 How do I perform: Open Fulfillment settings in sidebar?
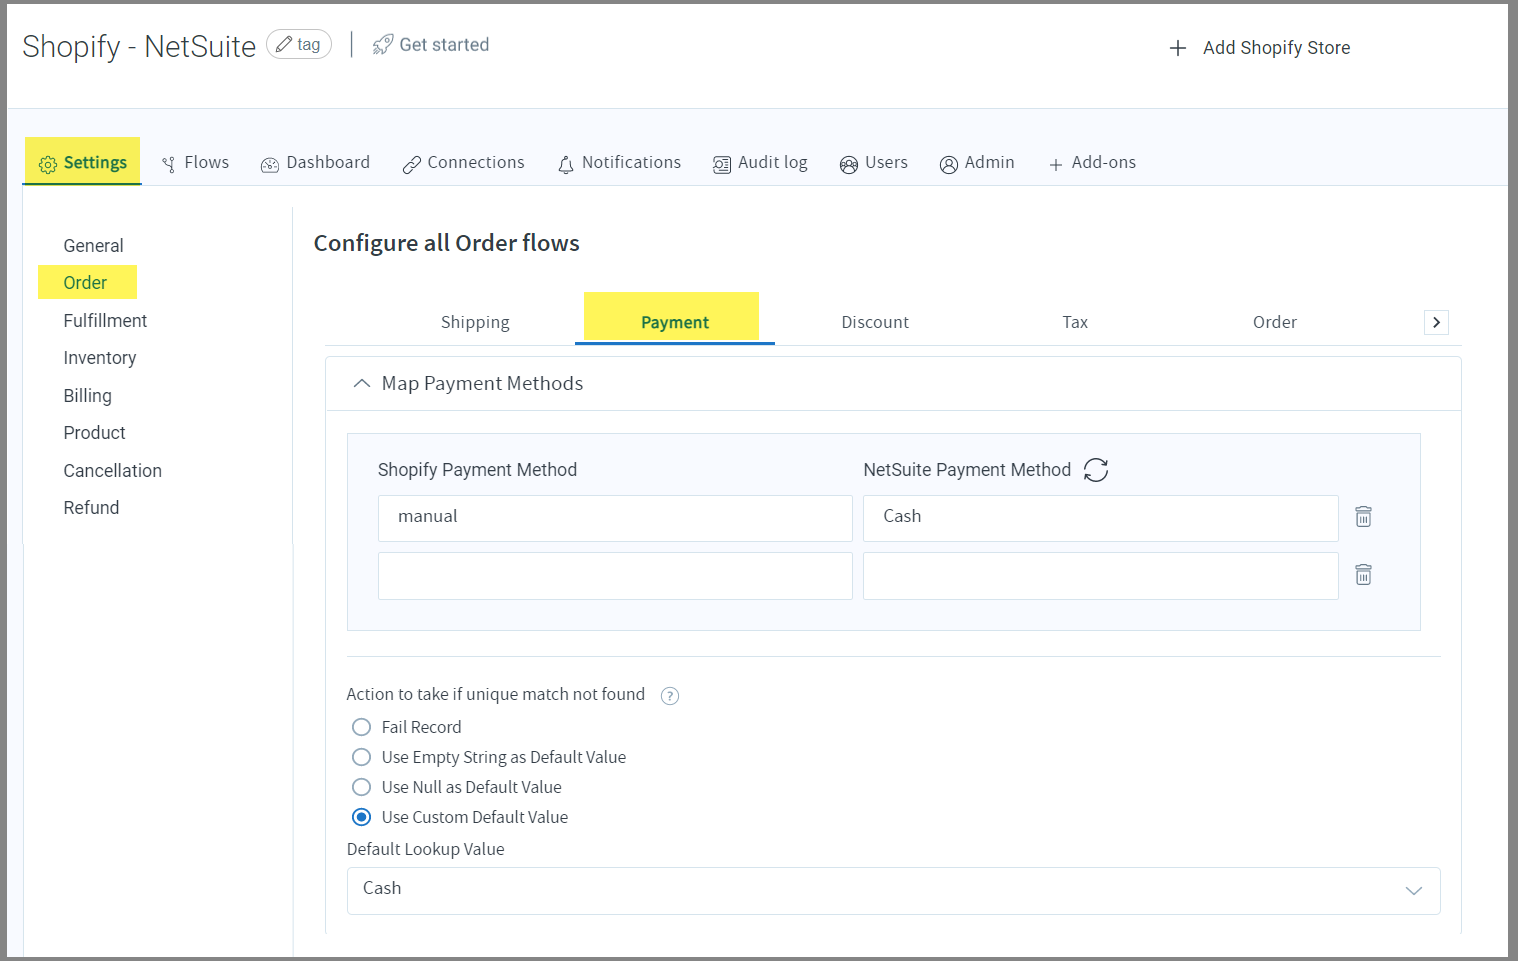[x=105, y=321]
